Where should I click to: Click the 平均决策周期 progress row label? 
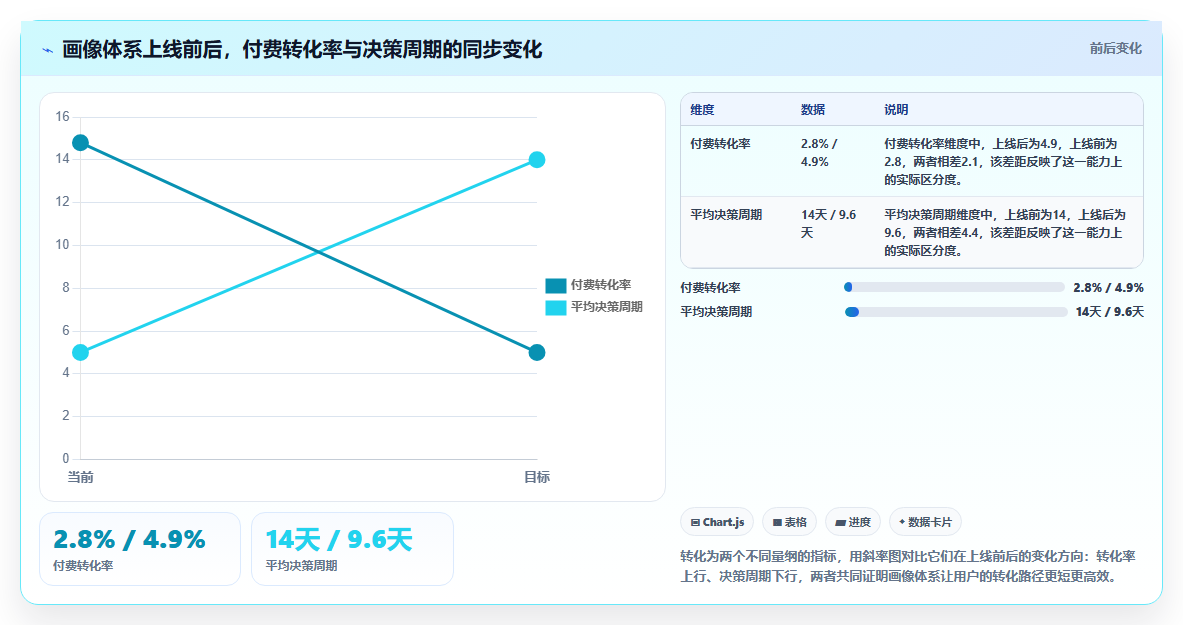pos(716,312)
